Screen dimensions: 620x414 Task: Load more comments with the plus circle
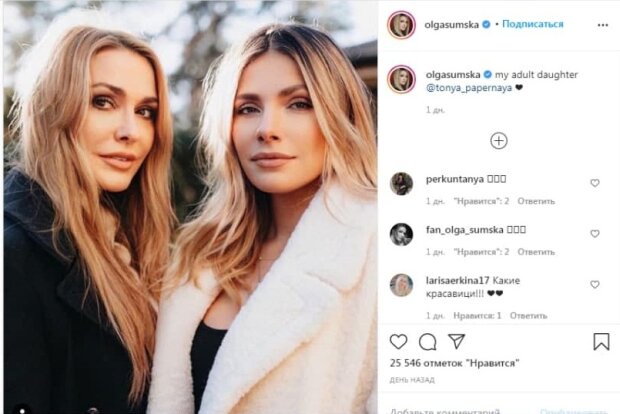[x=499, y=141]
